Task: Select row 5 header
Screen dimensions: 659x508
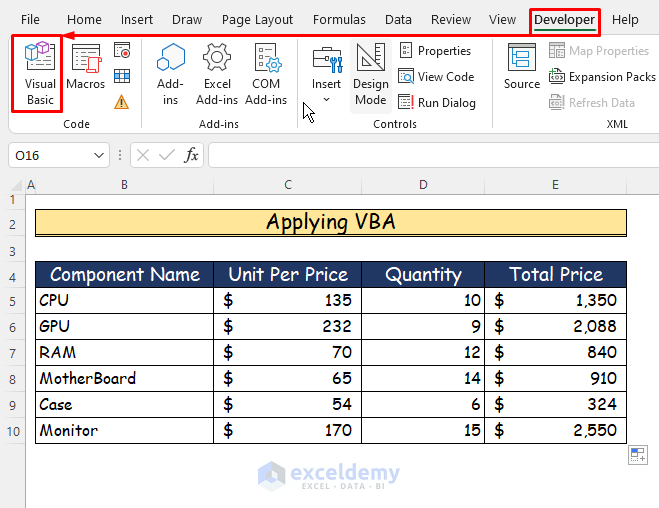Action: tap(13, 301)
